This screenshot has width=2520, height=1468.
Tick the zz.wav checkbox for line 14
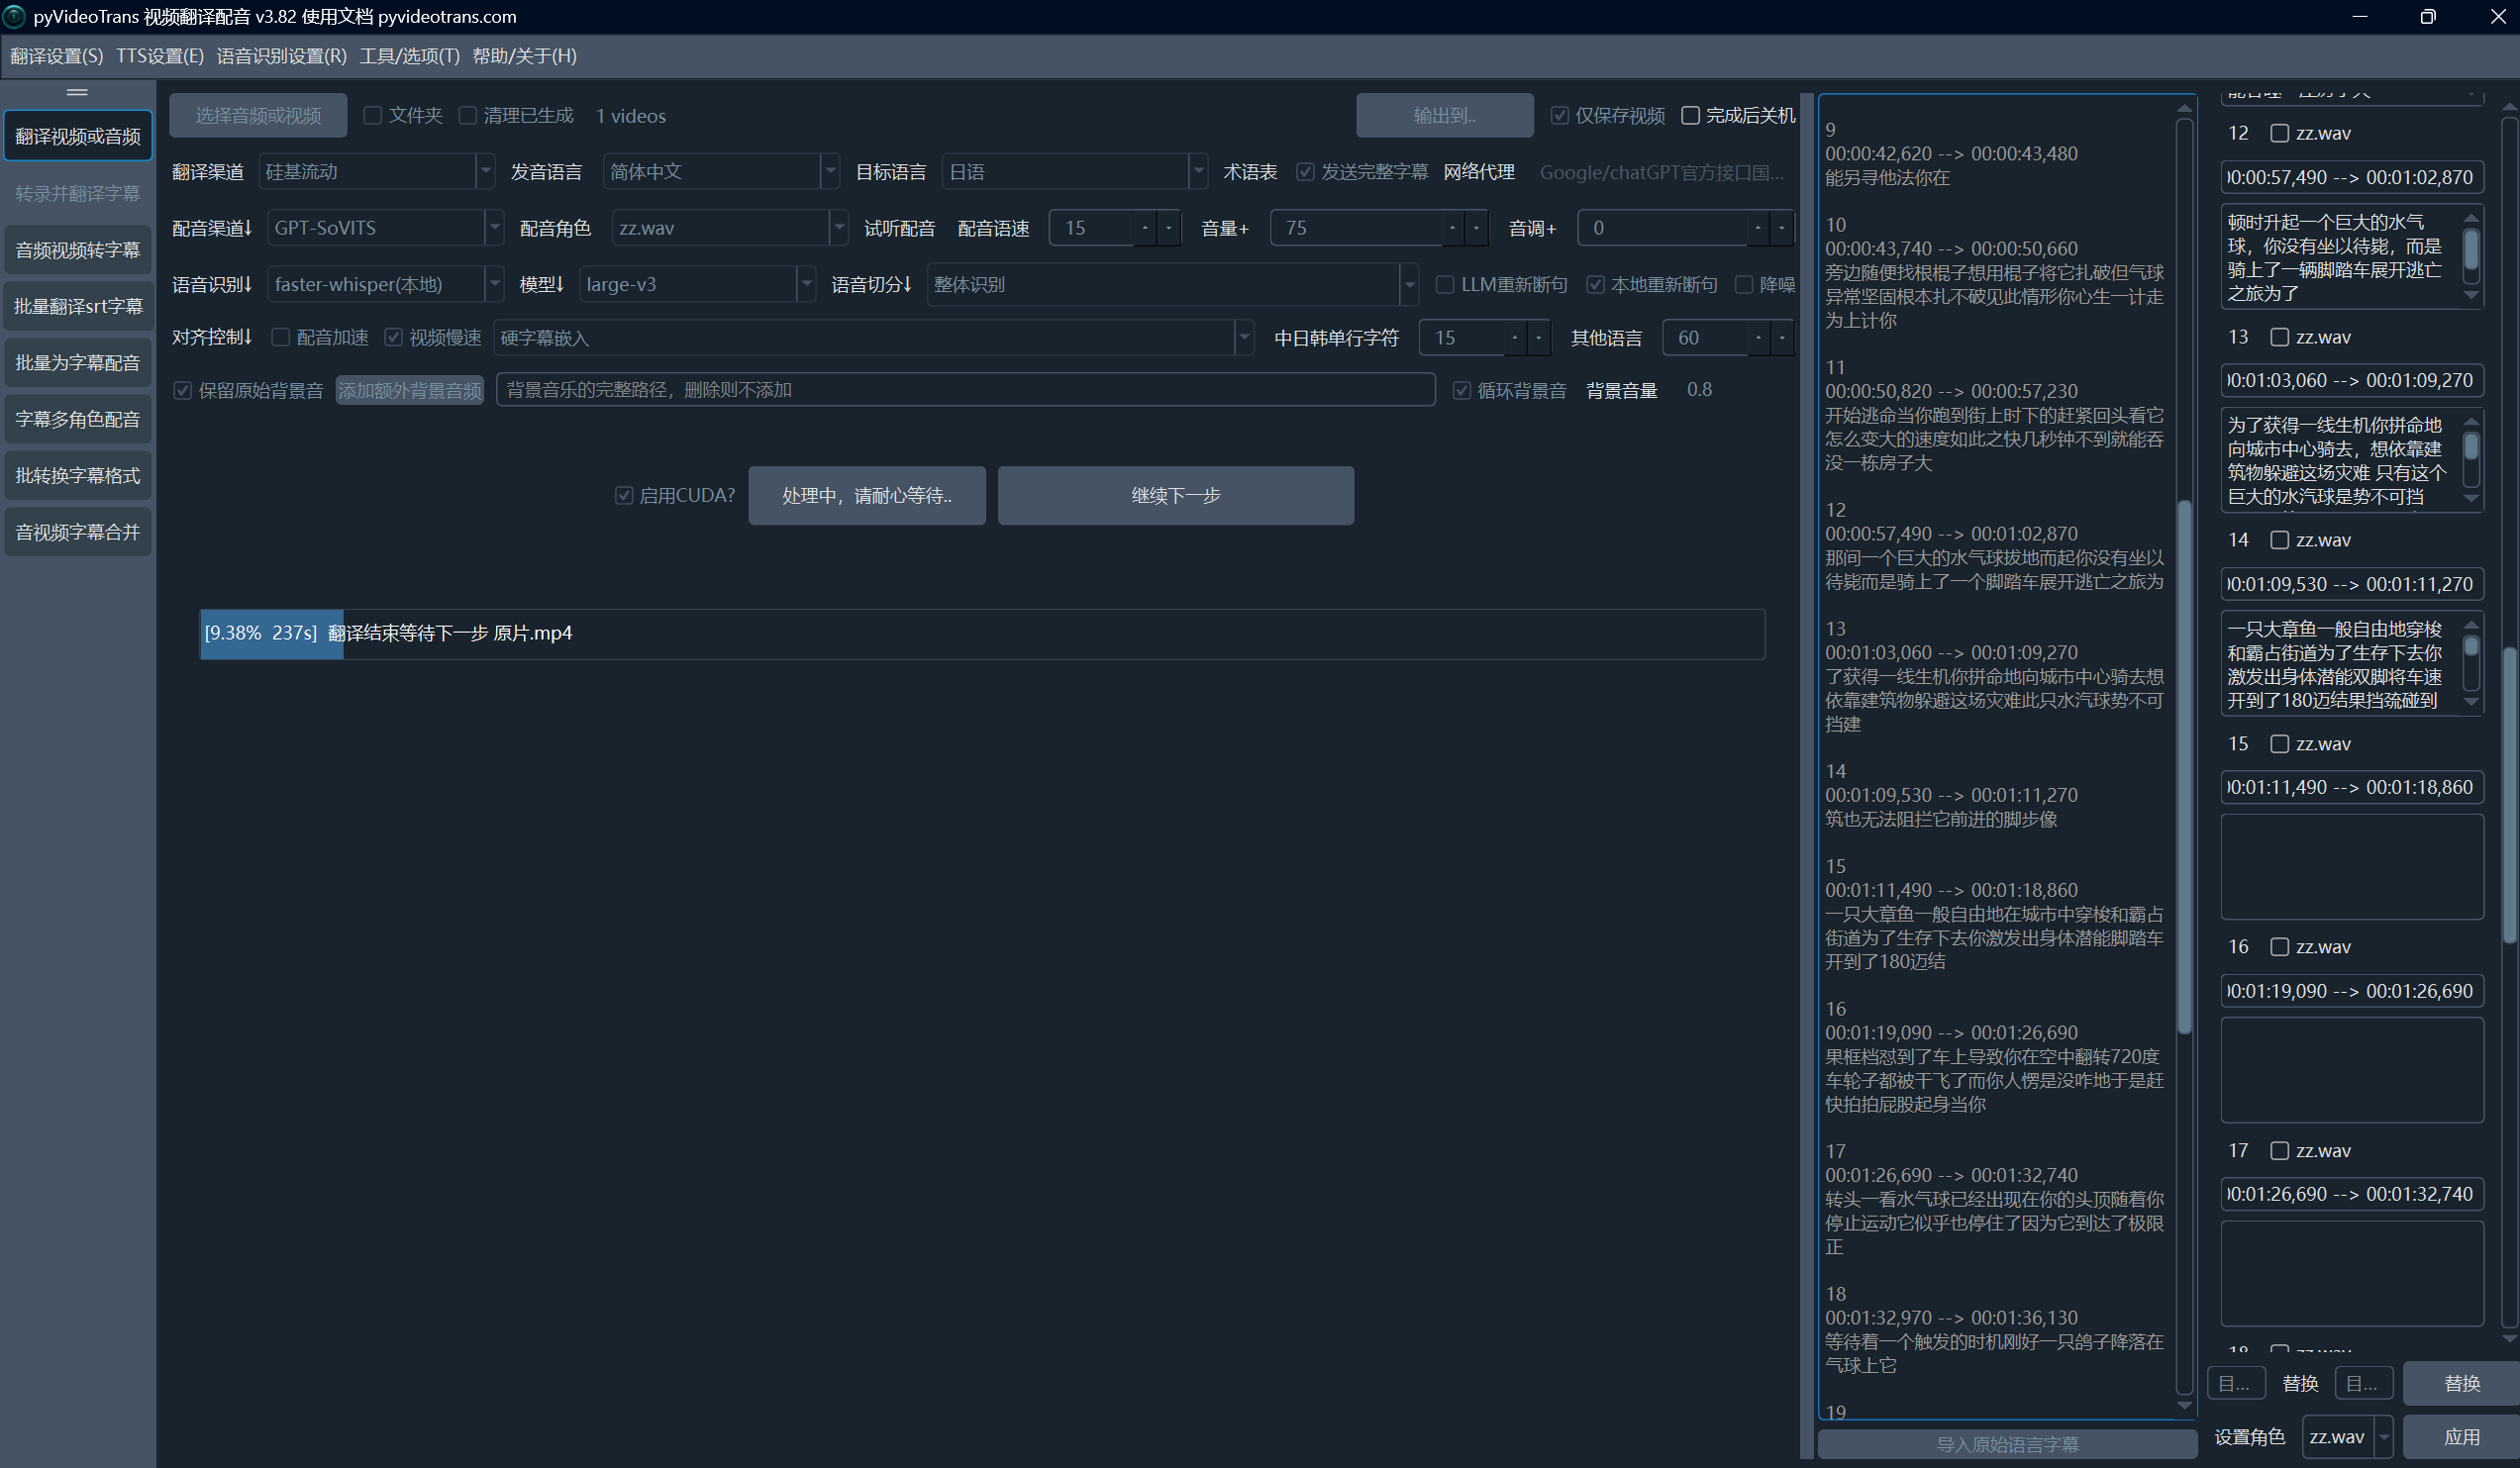tap(2280, 540)
